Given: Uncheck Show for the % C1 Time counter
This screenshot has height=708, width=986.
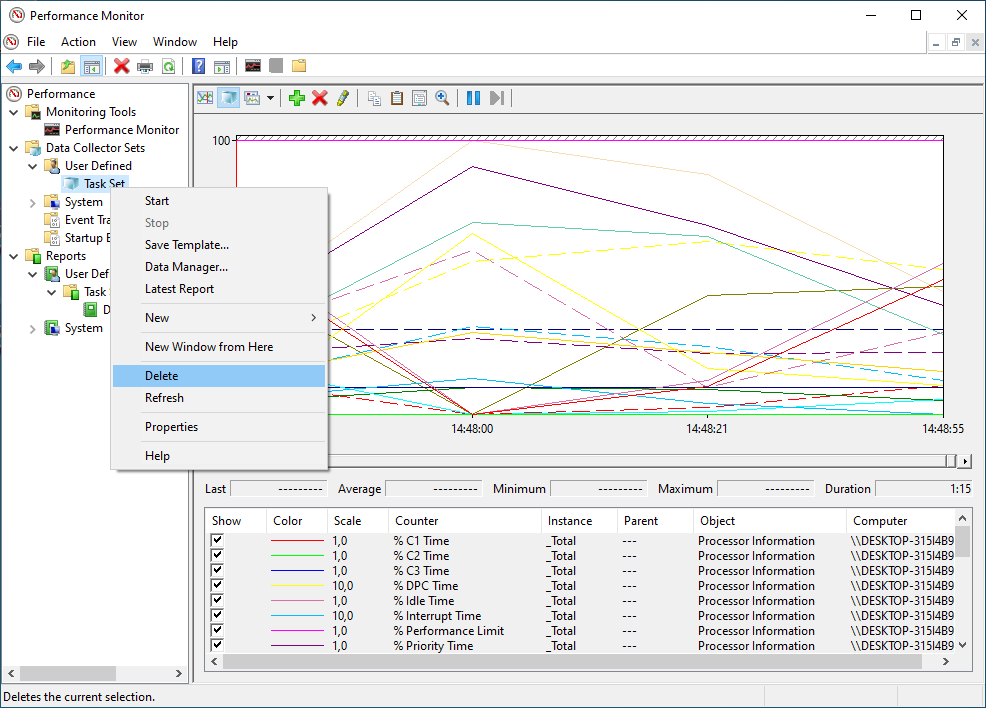Looking at the screenshot, I should click(x=217, y=540).
